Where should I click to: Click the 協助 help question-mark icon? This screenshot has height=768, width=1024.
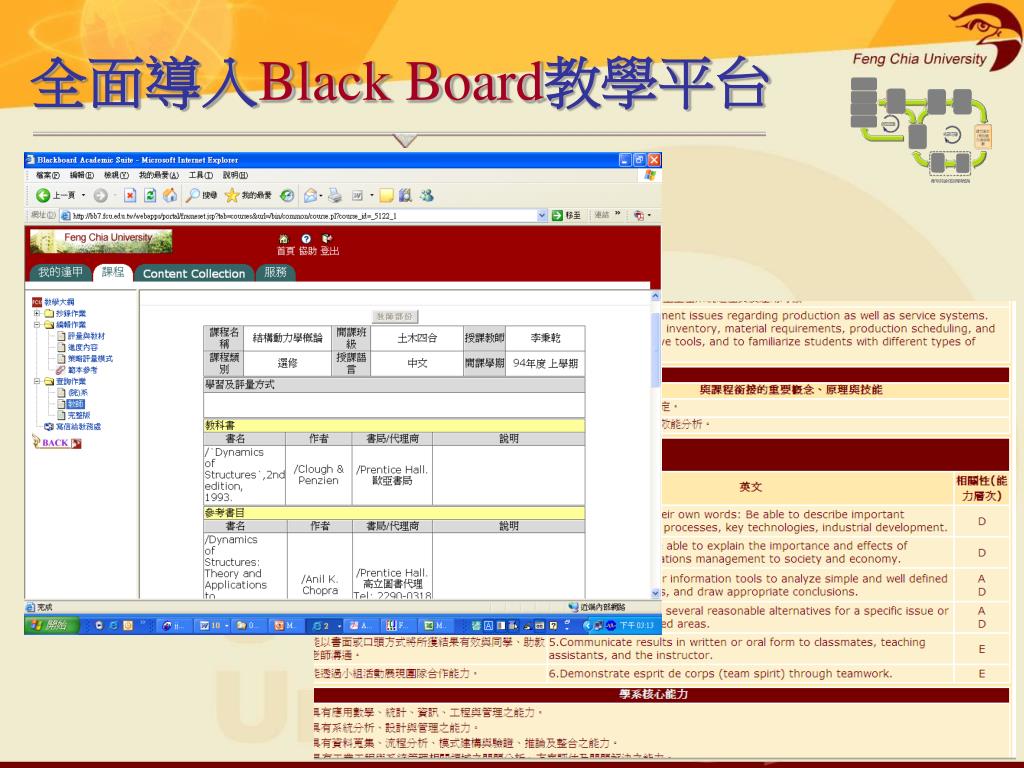[x=306, y=239]
